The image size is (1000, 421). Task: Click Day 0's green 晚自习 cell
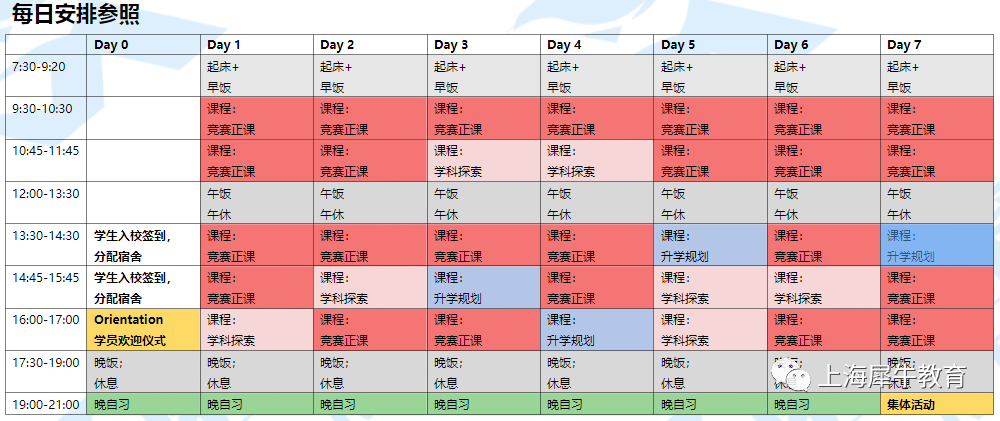pos(143,403)
